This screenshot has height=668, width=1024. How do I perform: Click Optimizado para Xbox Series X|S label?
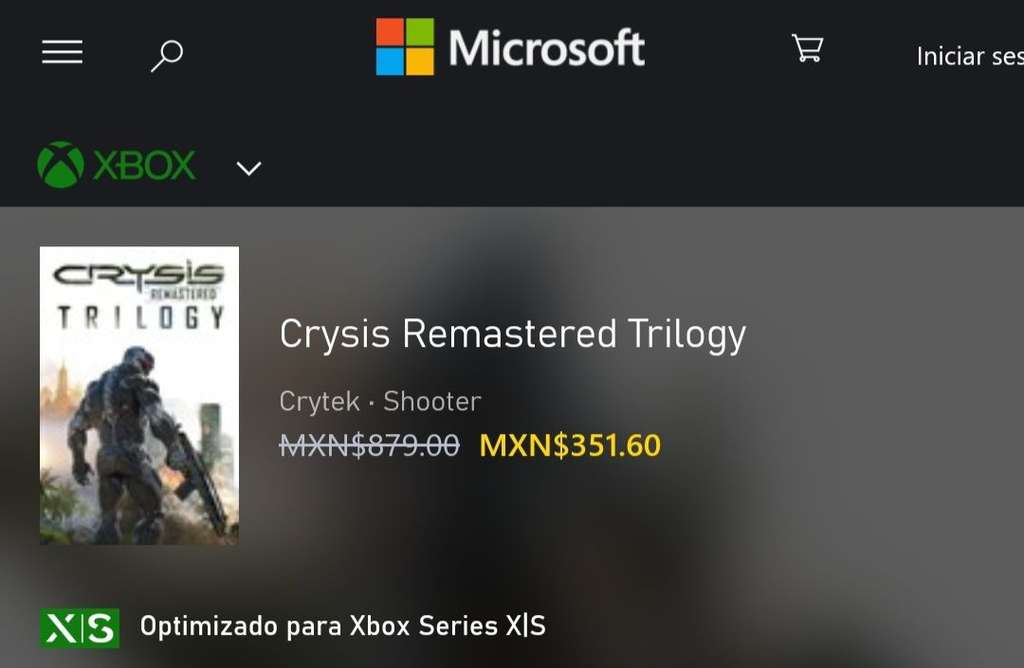point(343,626)
